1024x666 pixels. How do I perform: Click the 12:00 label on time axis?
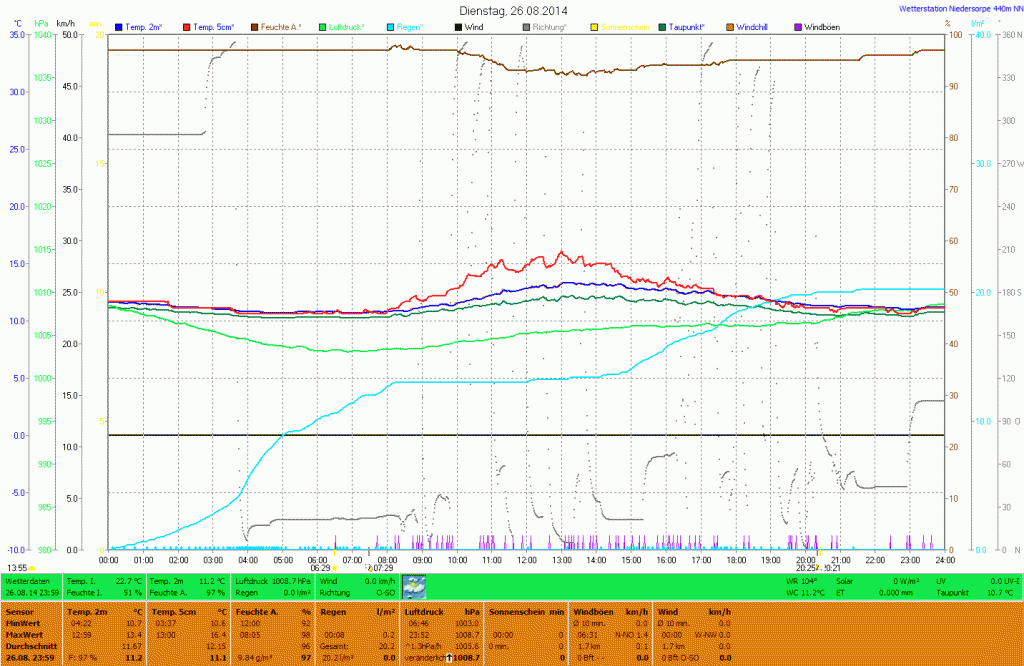(x=526, y=560)
